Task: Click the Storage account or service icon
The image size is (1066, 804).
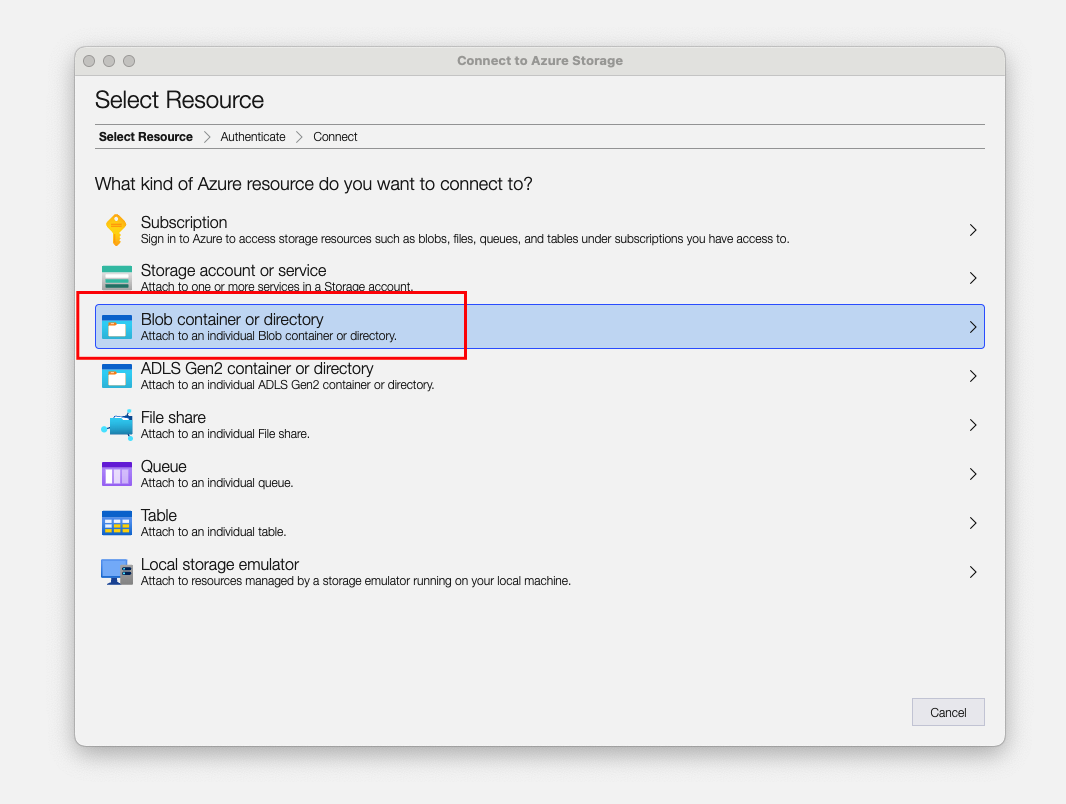Action: 116,278
